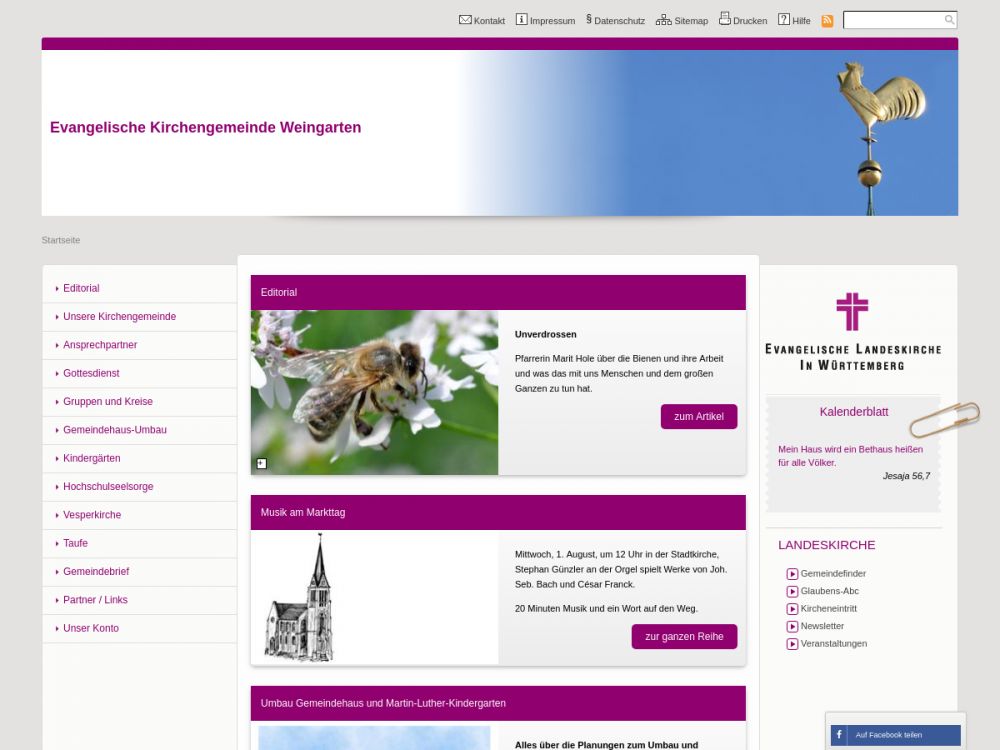Screen dimensions: 1000x750
Task: Open the Gottesdienst menu item
Action: pyautogui.click(x=91, y=373)
